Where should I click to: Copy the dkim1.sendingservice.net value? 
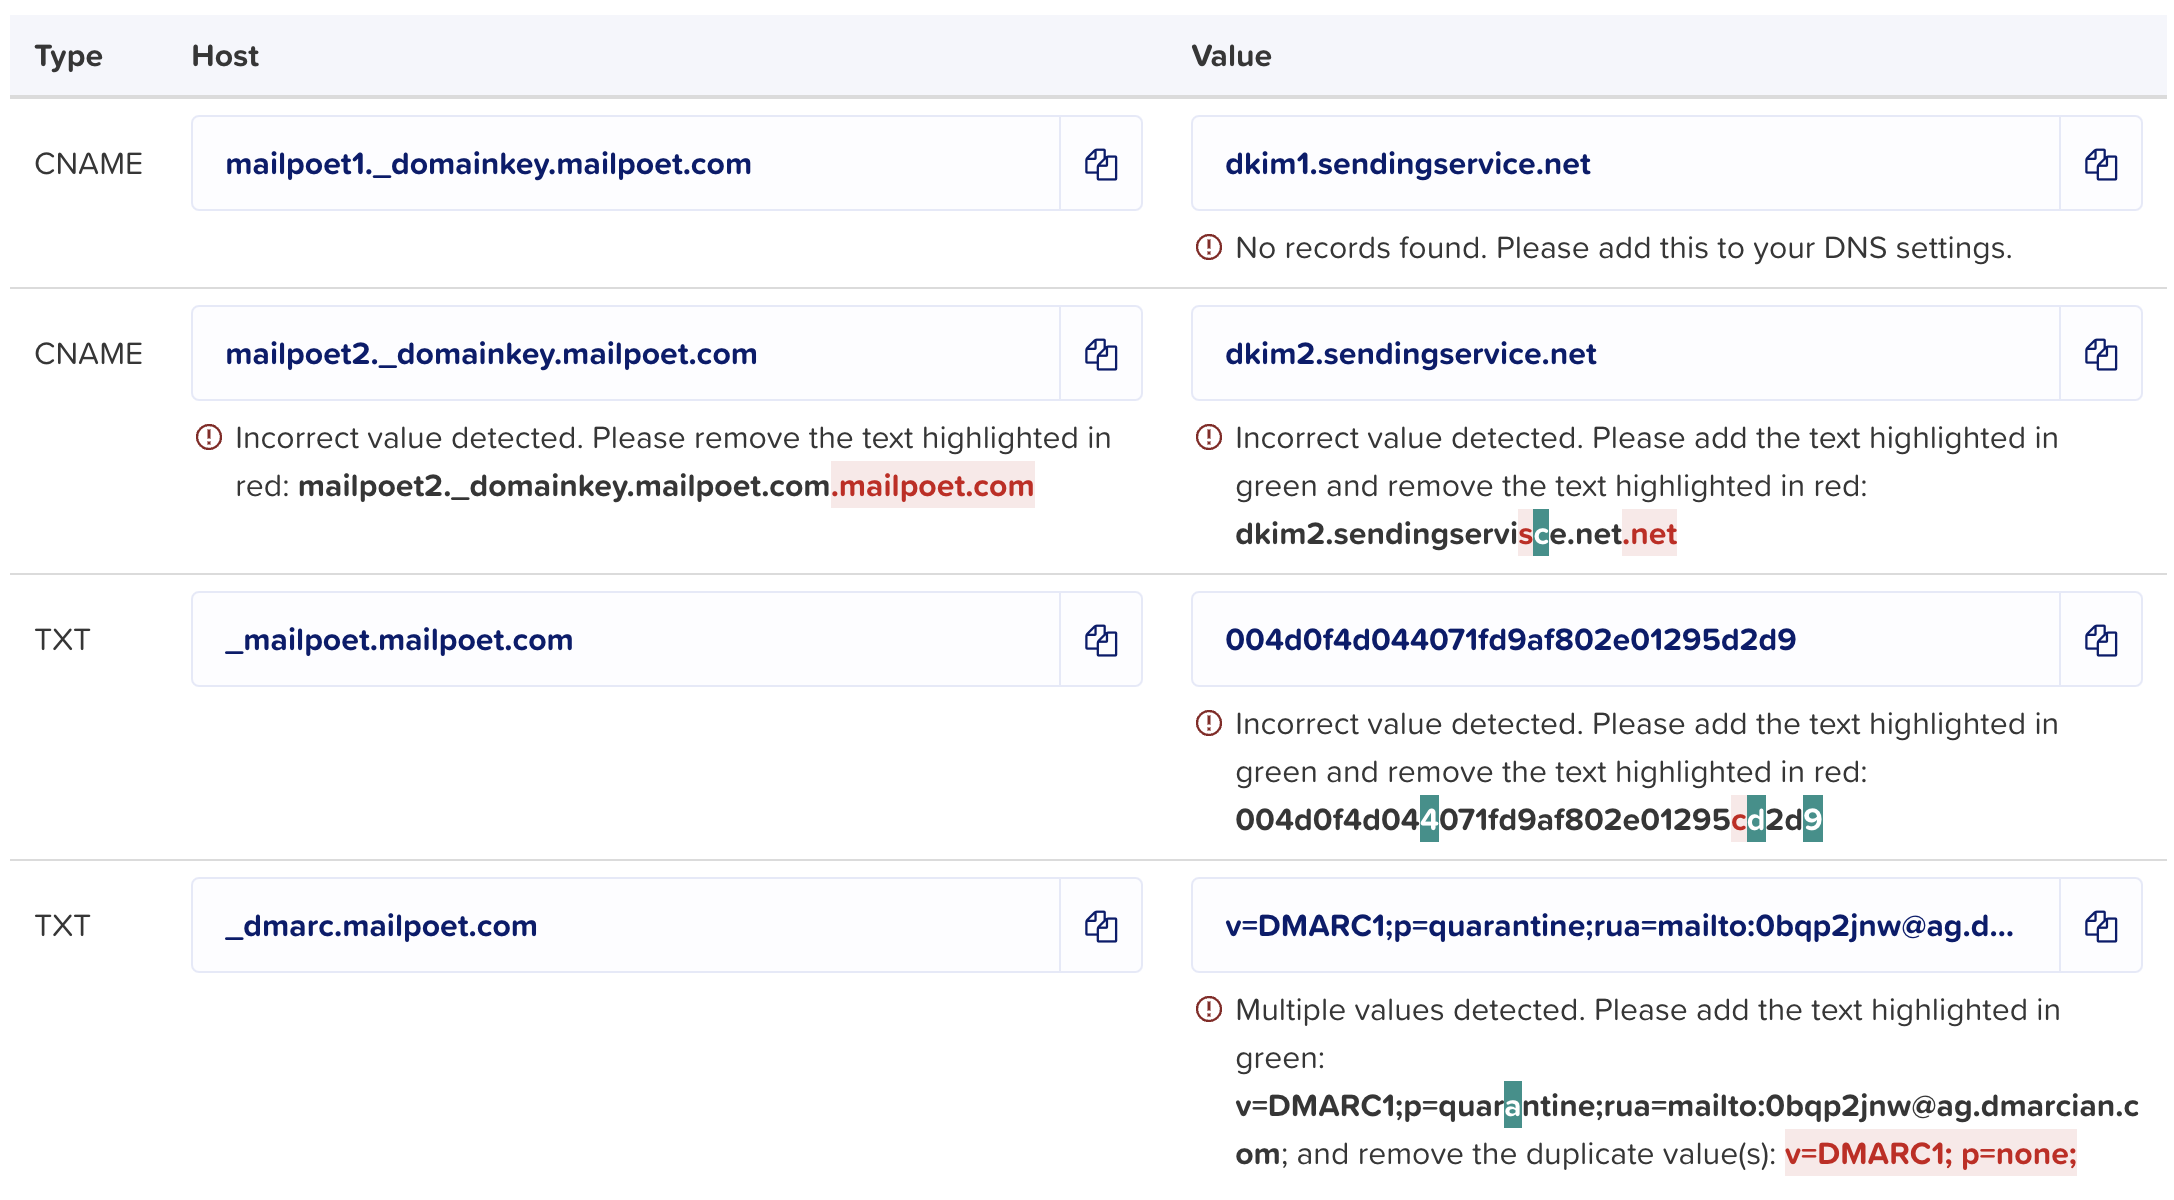coord(2101,164)
